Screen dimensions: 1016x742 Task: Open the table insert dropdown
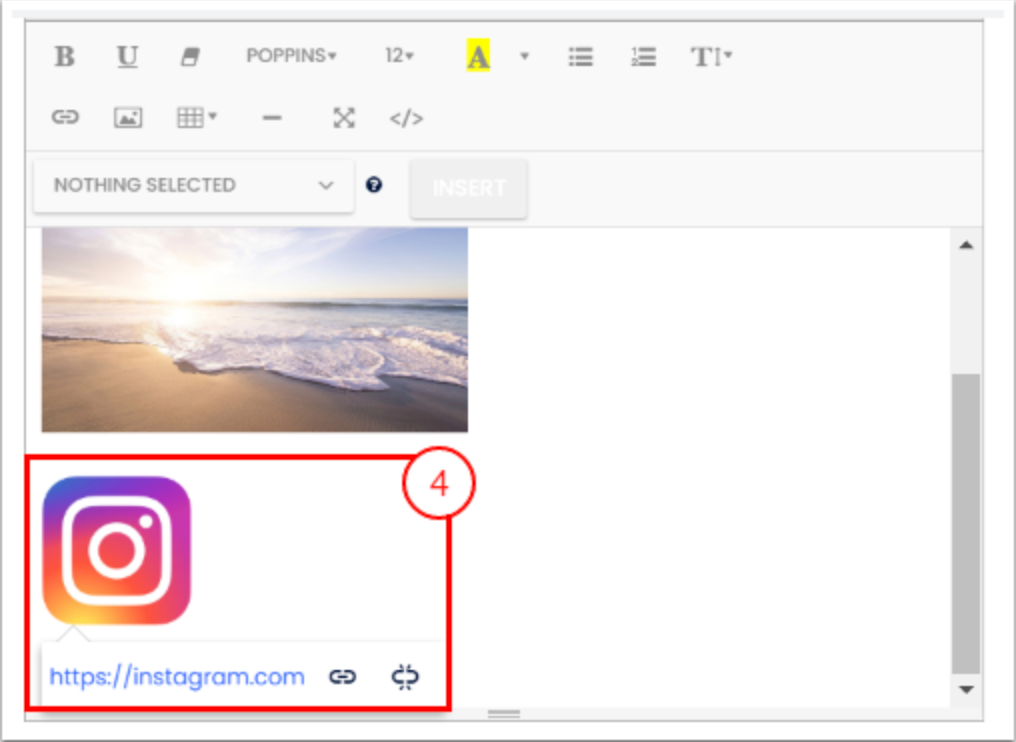pos(197,117)
